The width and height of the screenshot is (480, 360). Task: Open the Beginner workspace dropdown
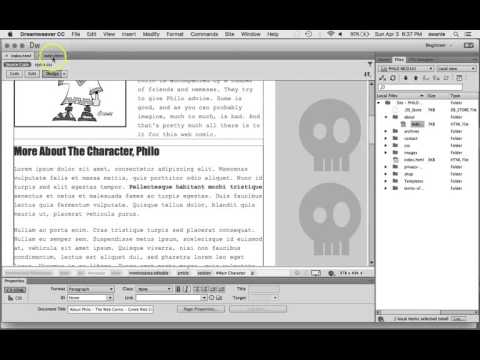(x=439, y=45)
